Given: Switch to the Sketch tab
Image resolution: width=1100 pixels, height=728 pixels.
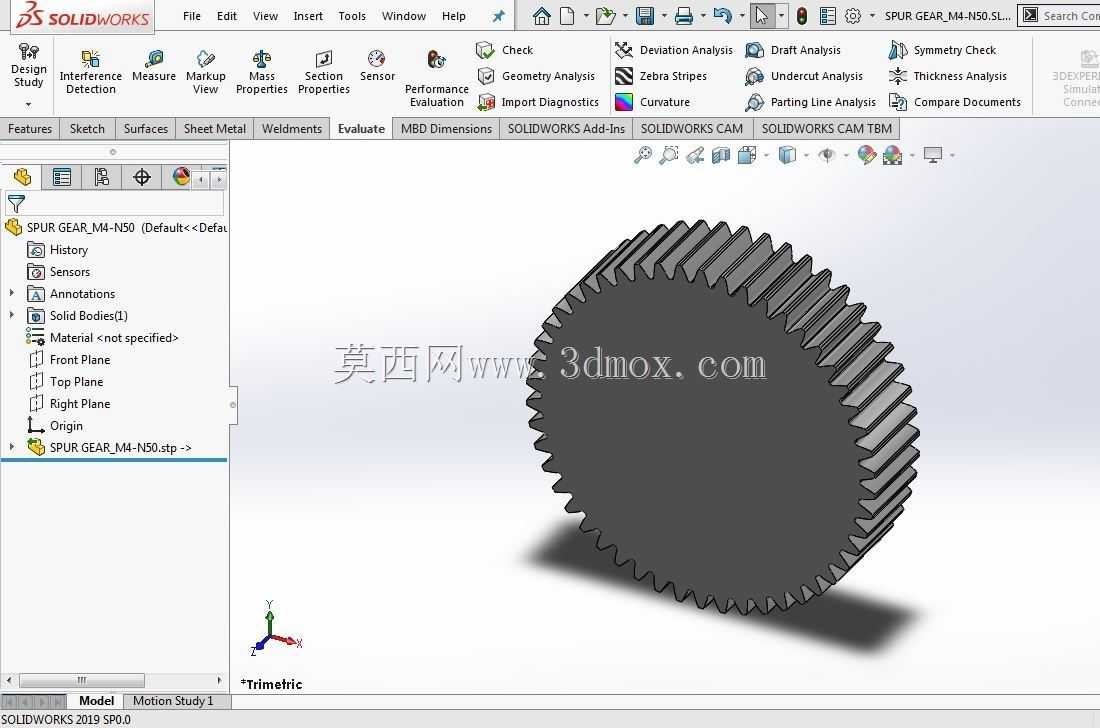Looking at the screenshot, I should 87,128.
